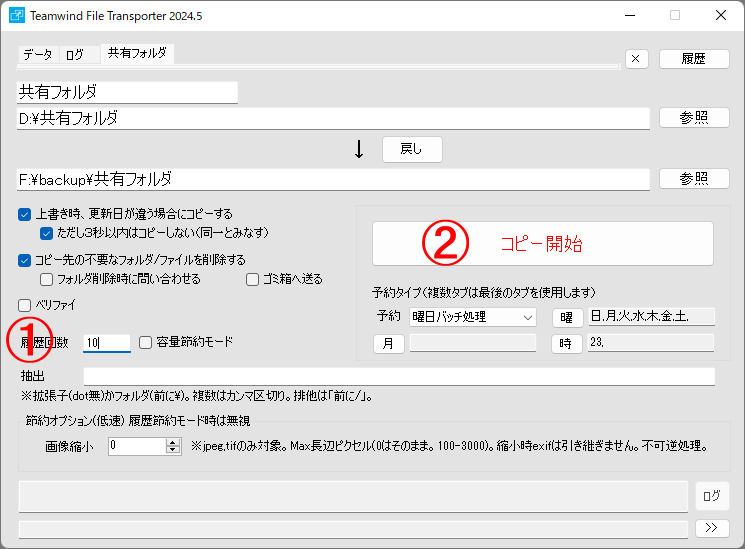Click the 抽出 filter input field
The image size is (745, 549).
(x=399, y=376)
